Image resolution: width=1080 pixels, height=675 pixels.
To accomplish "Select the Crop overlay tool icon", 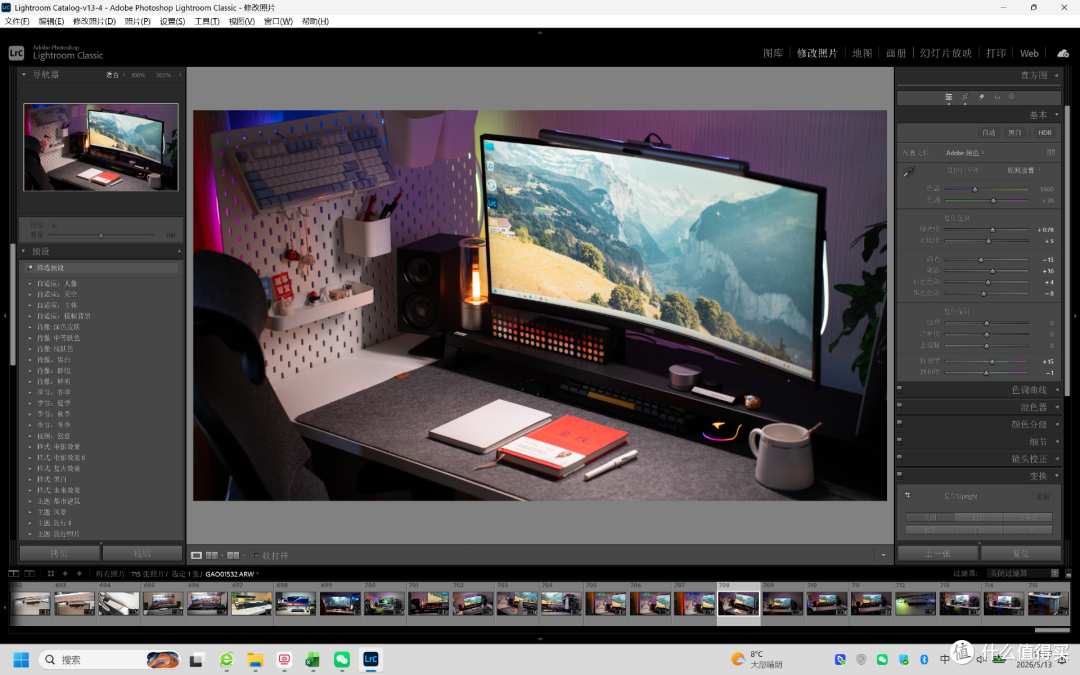I will click(965, 97).
